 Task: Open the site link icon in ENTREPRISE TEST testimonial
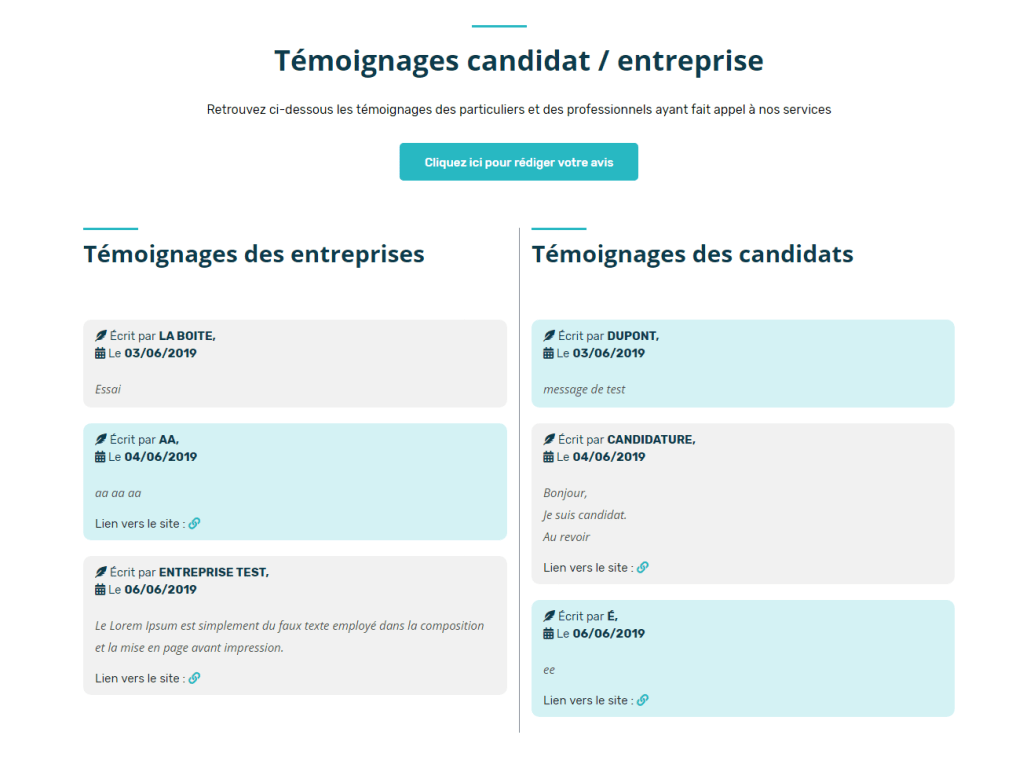click(195, 678)
